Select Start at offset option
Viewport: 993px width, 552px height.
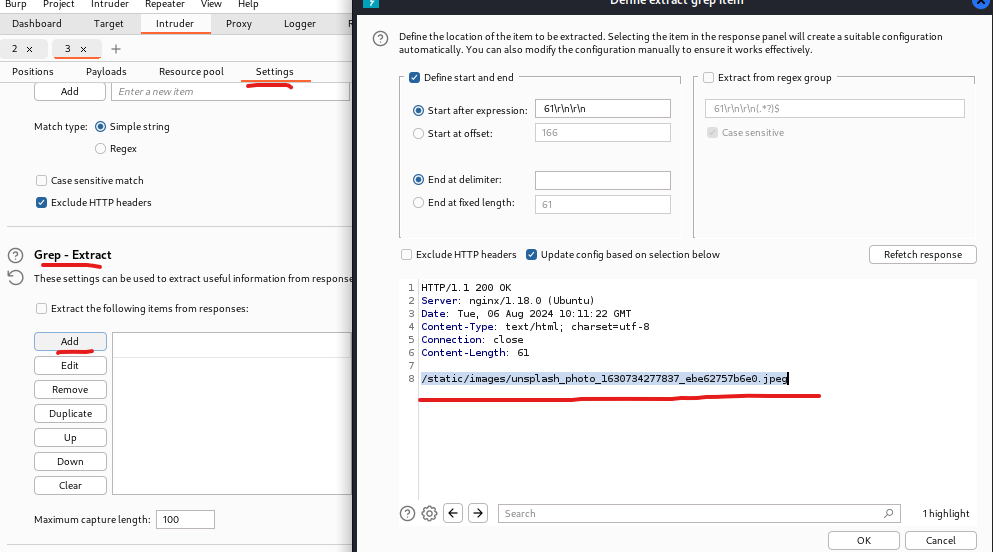419,133
